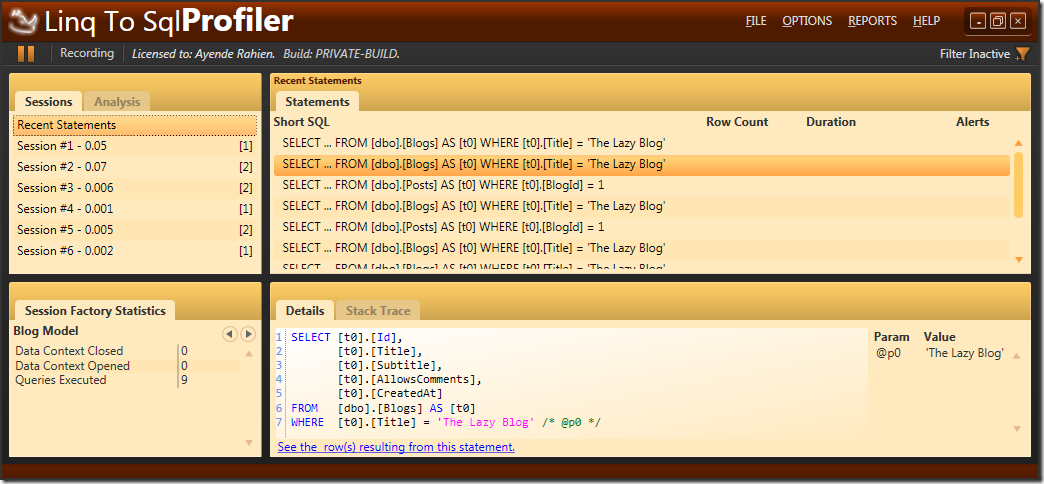The width and height of the screenshot is (1044, 484).
Task: Click the Duration column header
Action: point(831,122)
